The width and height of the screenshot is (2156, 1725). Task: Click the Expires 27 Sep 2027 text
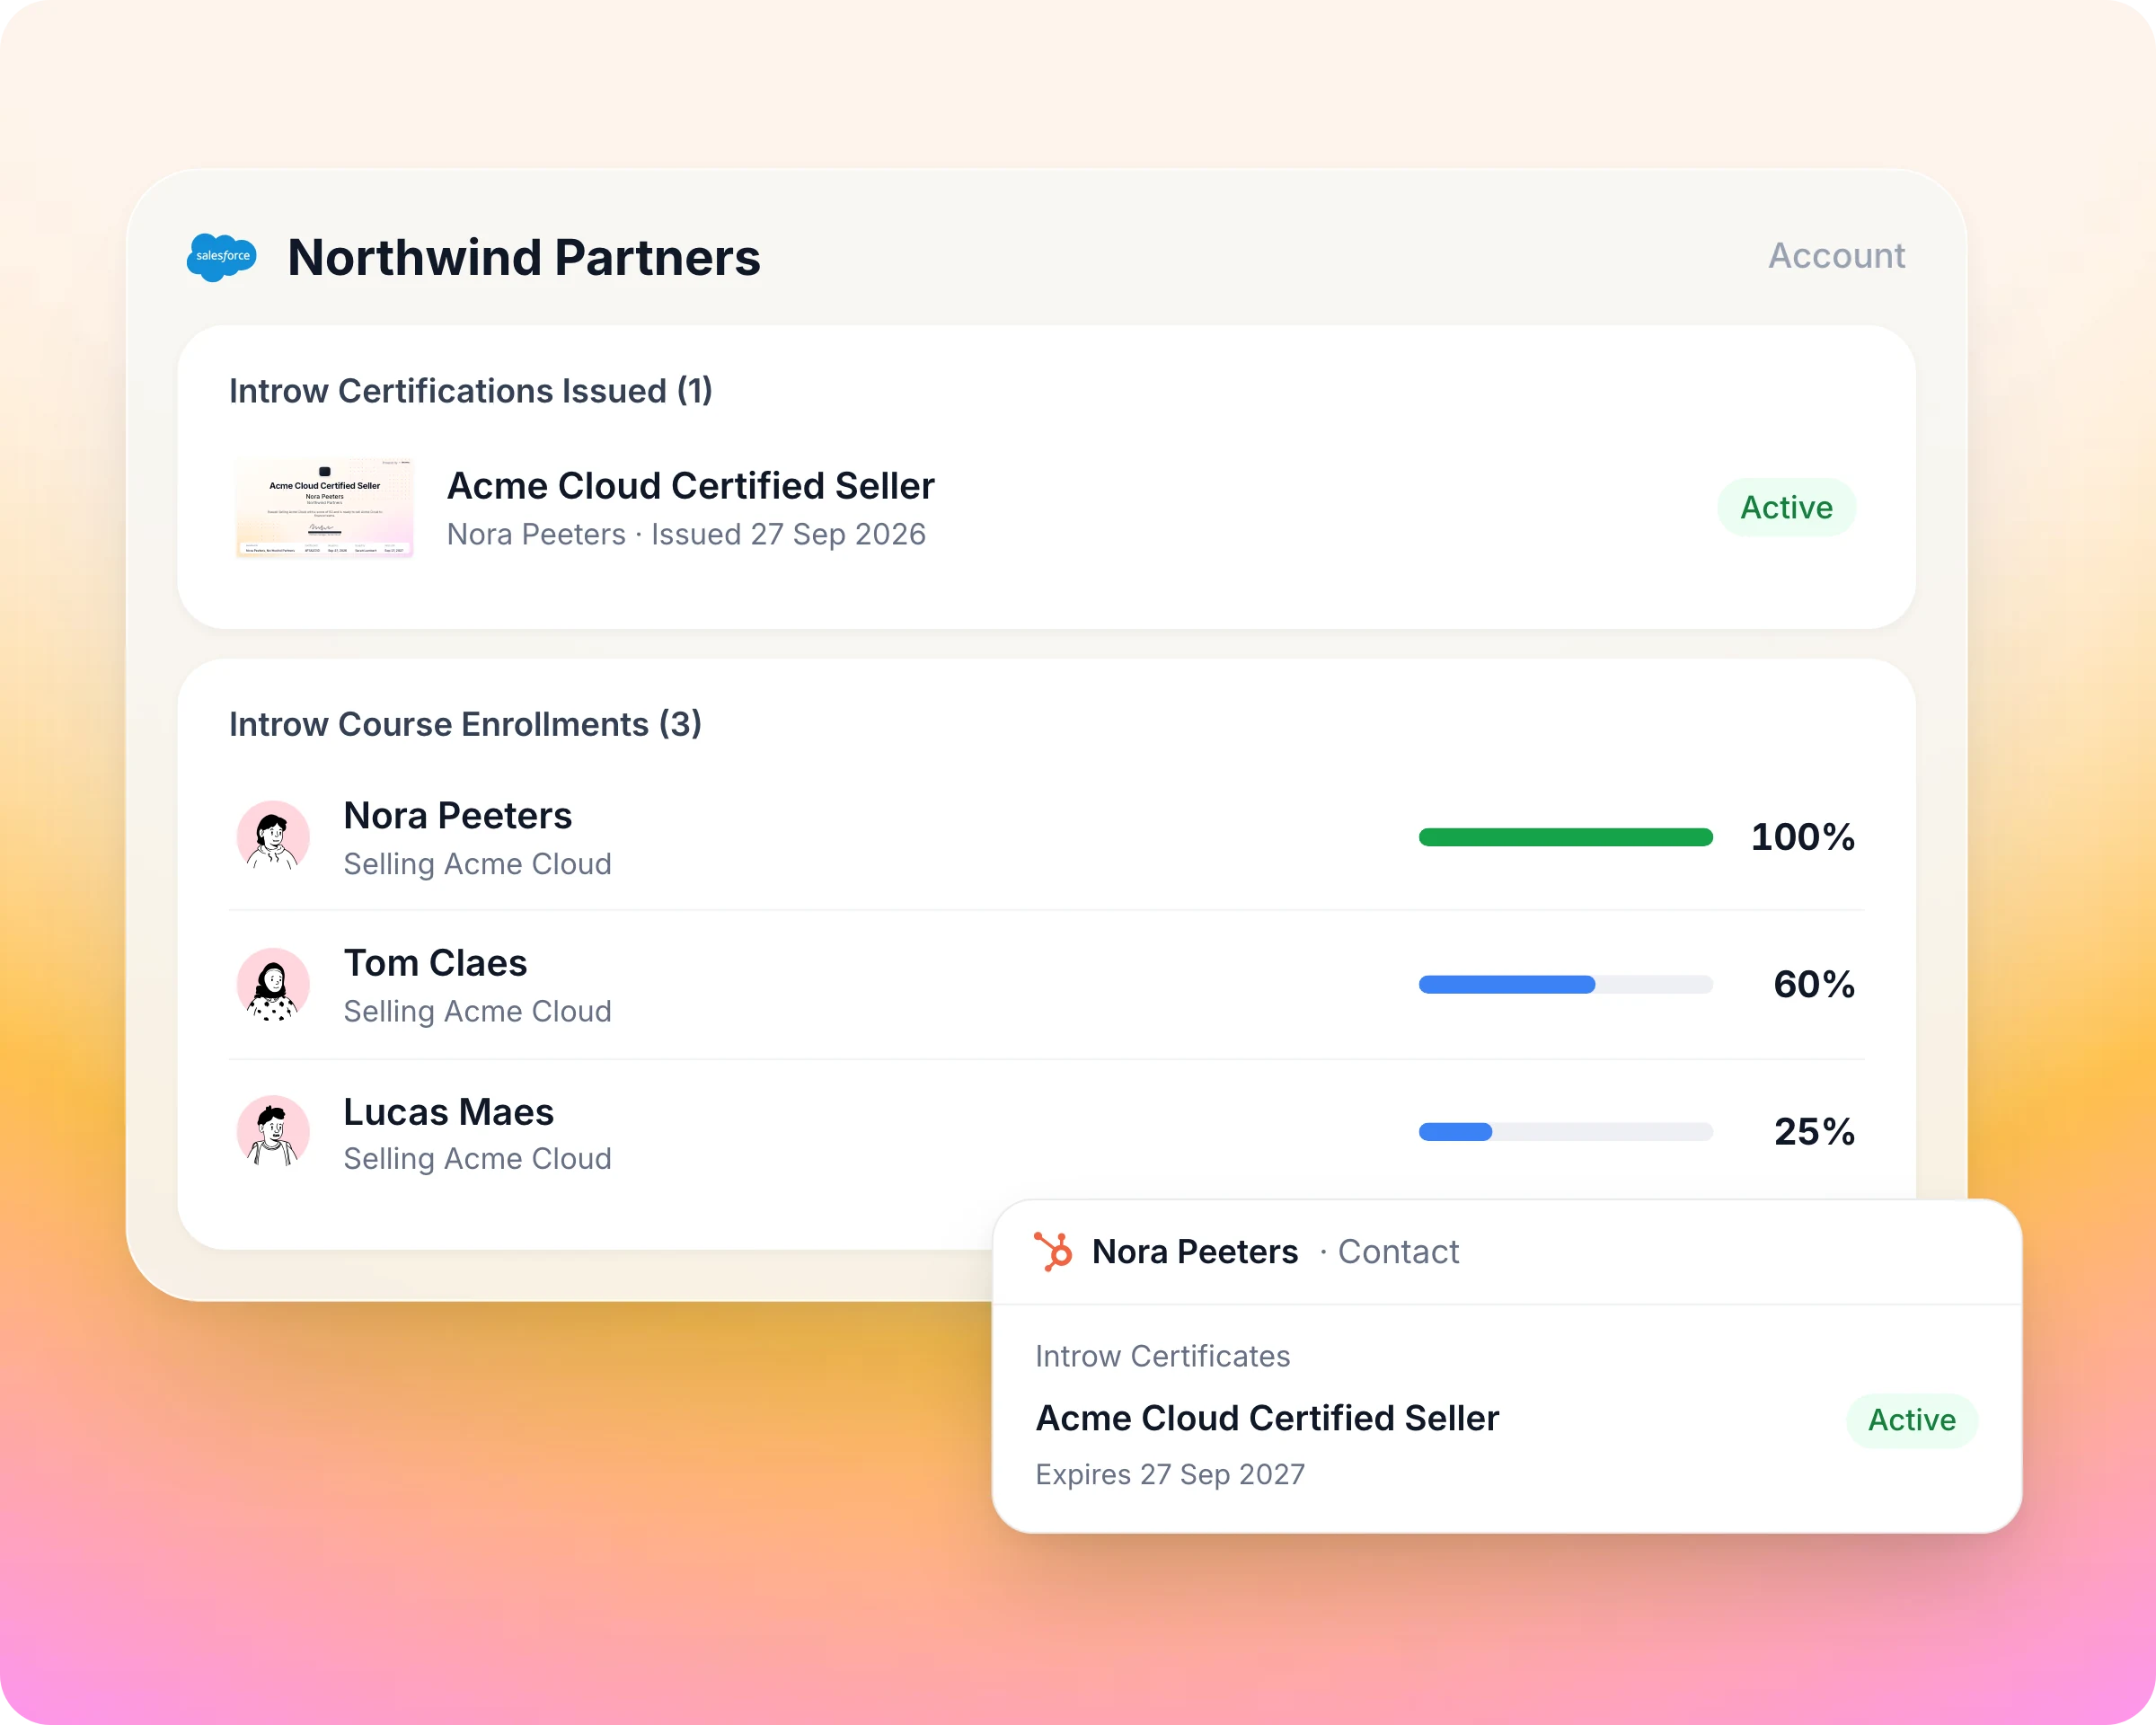coord(1170,1474)
